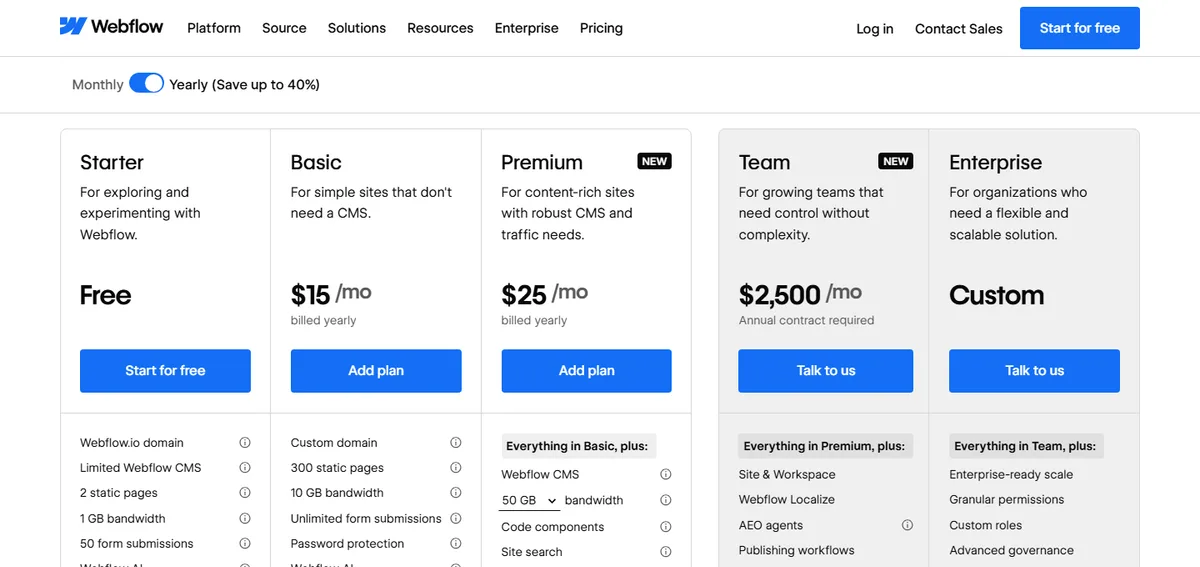Click 'Everything in Team, plus:' label
The image size is (1200, 567).
tap(1025, 446)
